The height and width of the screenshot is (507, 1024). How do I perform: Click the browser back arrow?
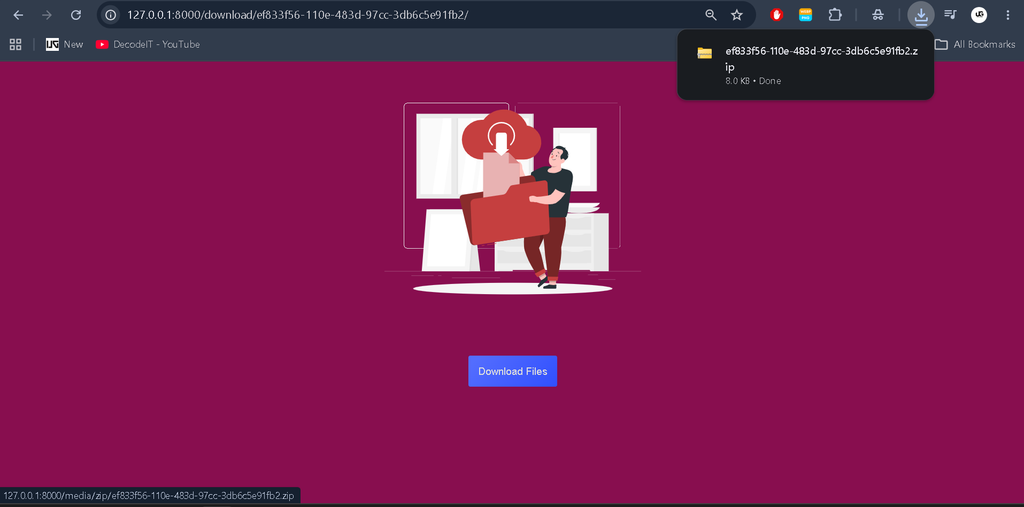tap(18, 15)
